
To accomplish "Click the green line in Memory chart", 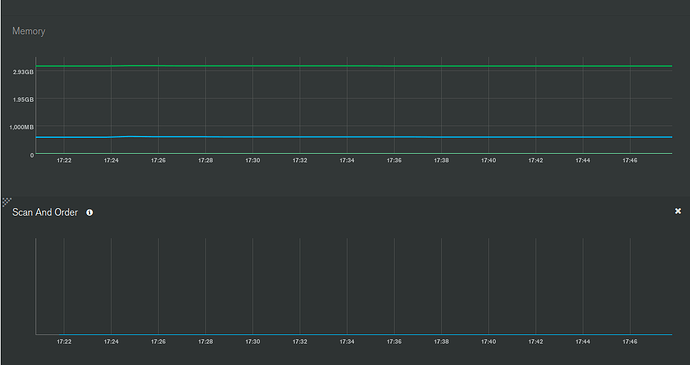I will pyautogui.click(x=354, y=66).
